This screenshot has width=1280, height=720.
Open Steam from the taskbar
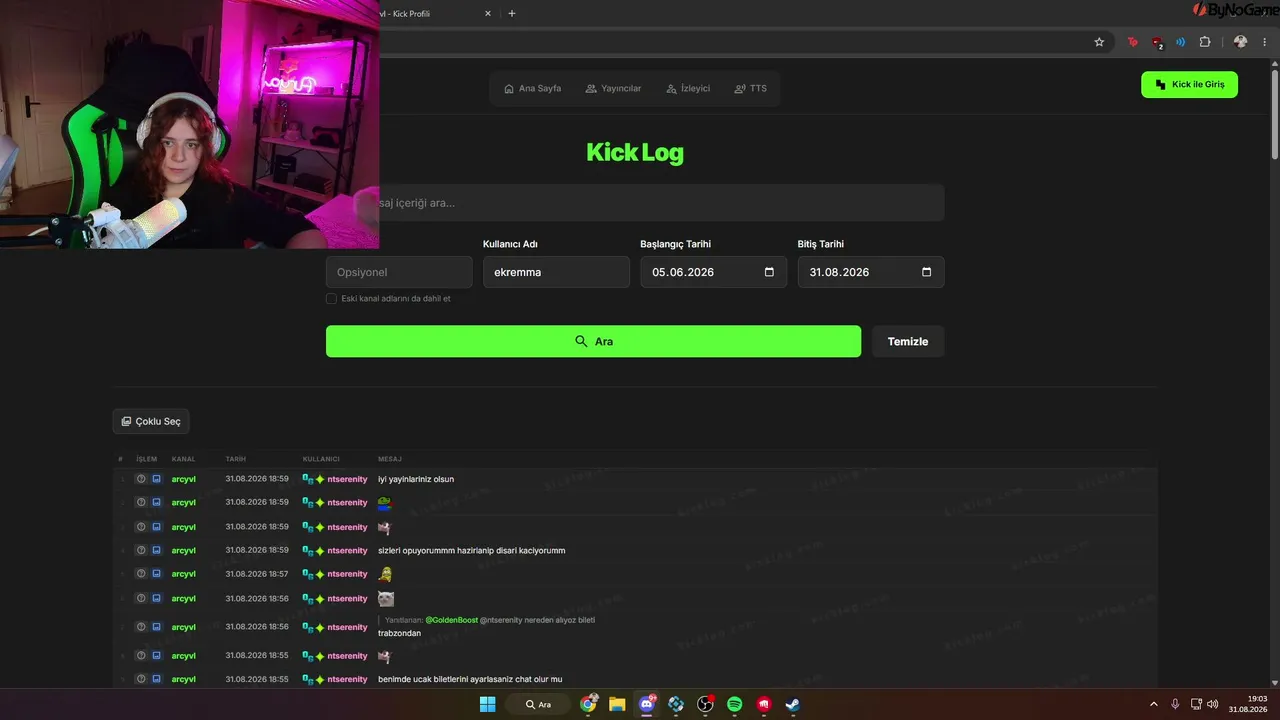[793, 704]
